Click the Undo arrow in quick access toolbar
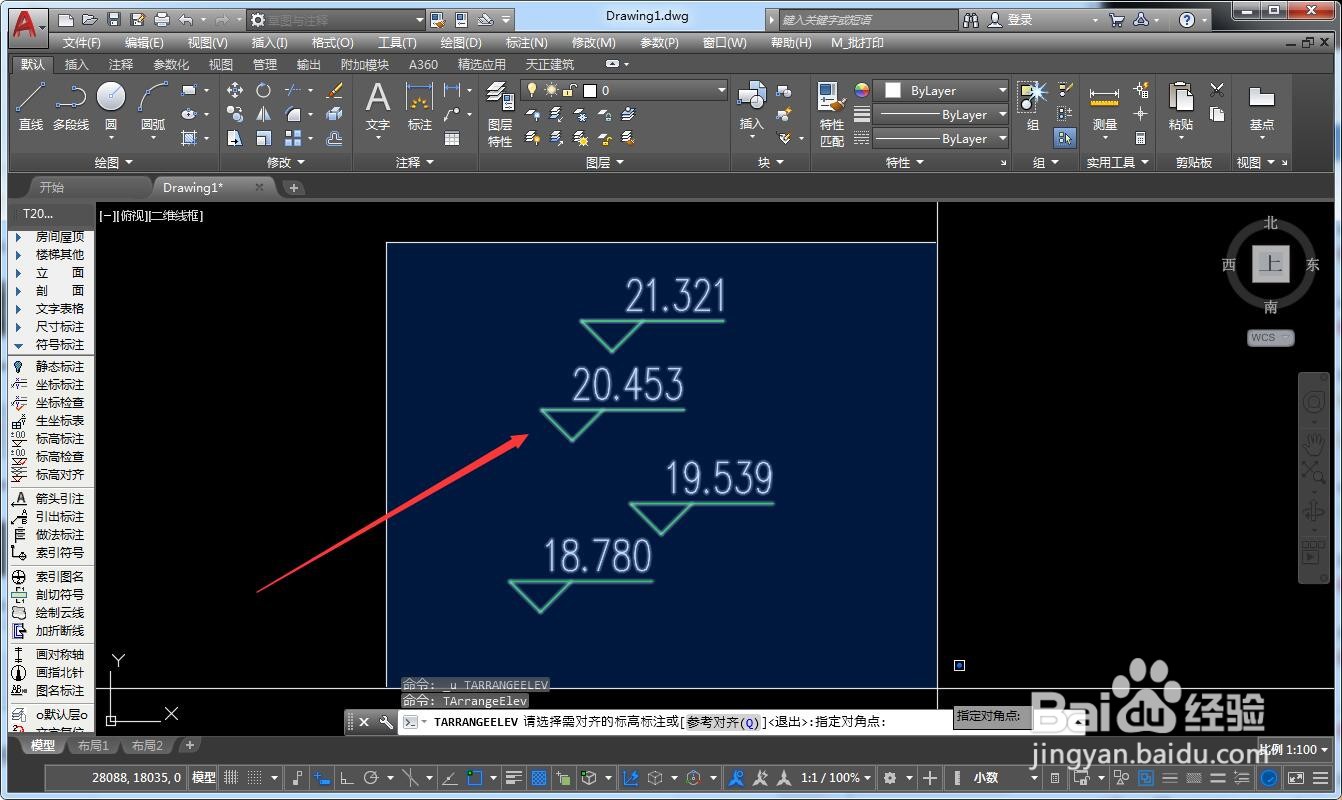 (x=186, y=19)
